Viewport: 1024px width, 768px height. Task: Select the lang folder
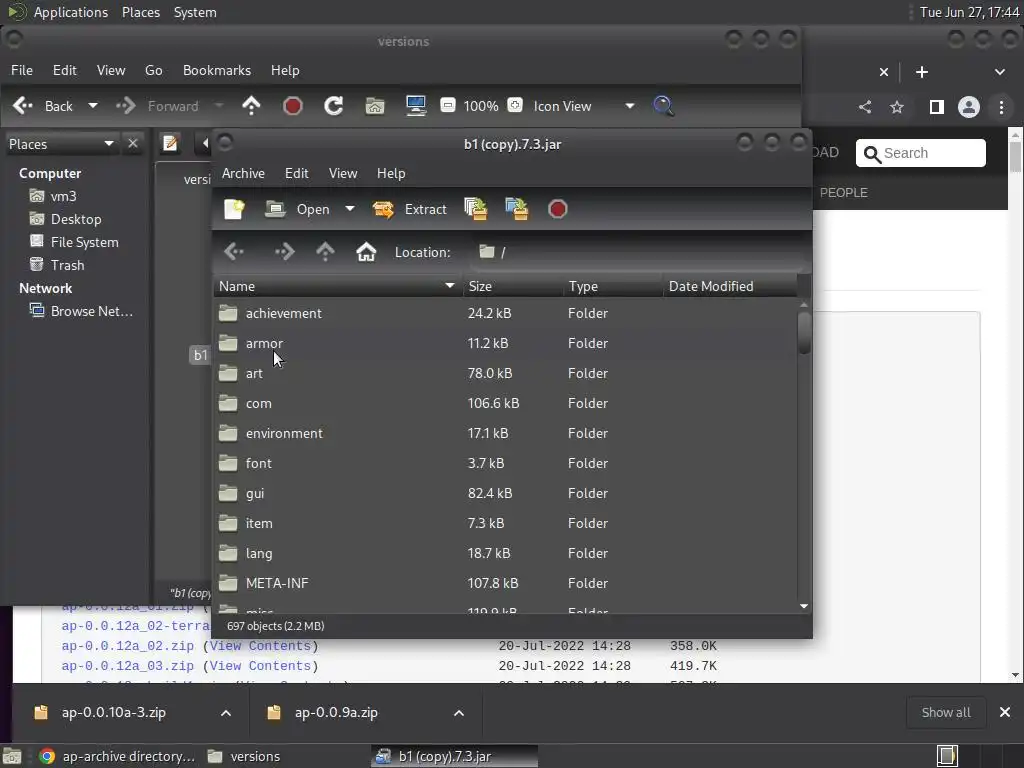(505, 554)
